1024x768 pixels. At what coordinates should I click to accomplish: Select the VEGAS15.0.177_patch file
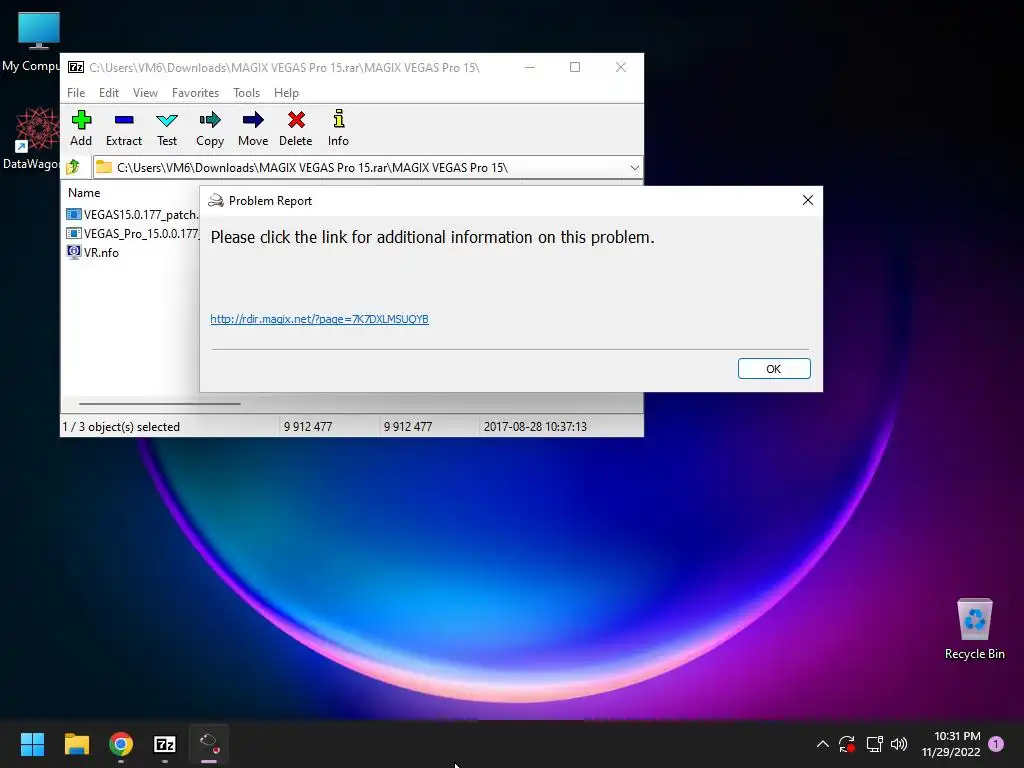[133, 214]
